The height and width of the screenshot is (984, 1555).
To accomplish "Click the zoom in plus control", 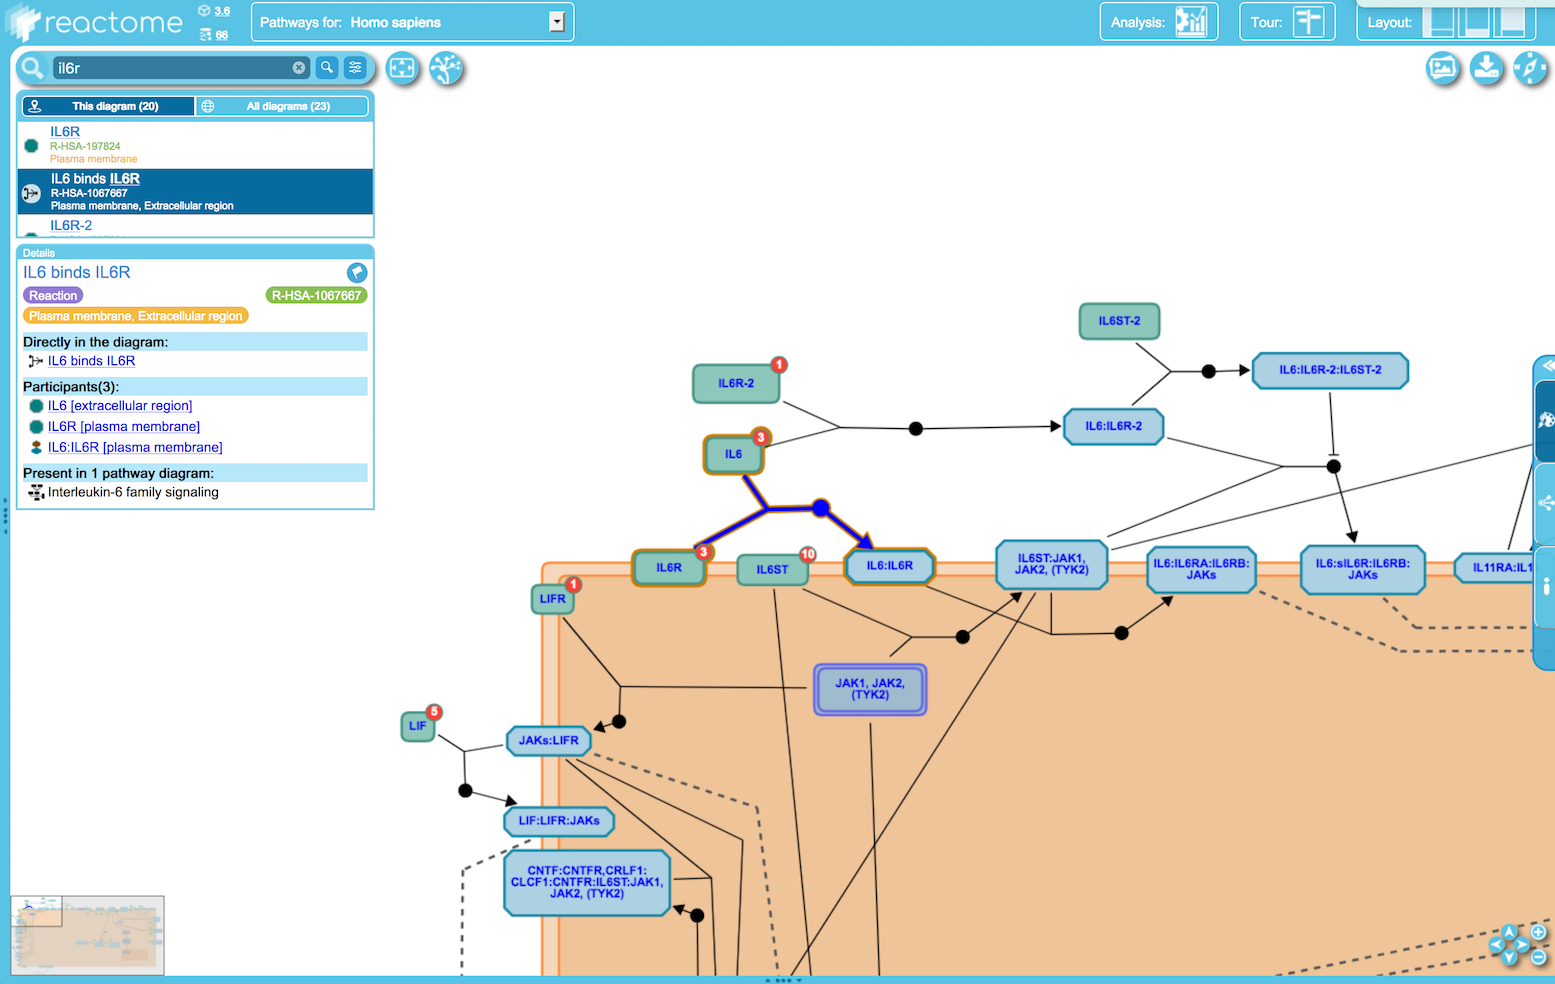I will [x=1538, y=932].
